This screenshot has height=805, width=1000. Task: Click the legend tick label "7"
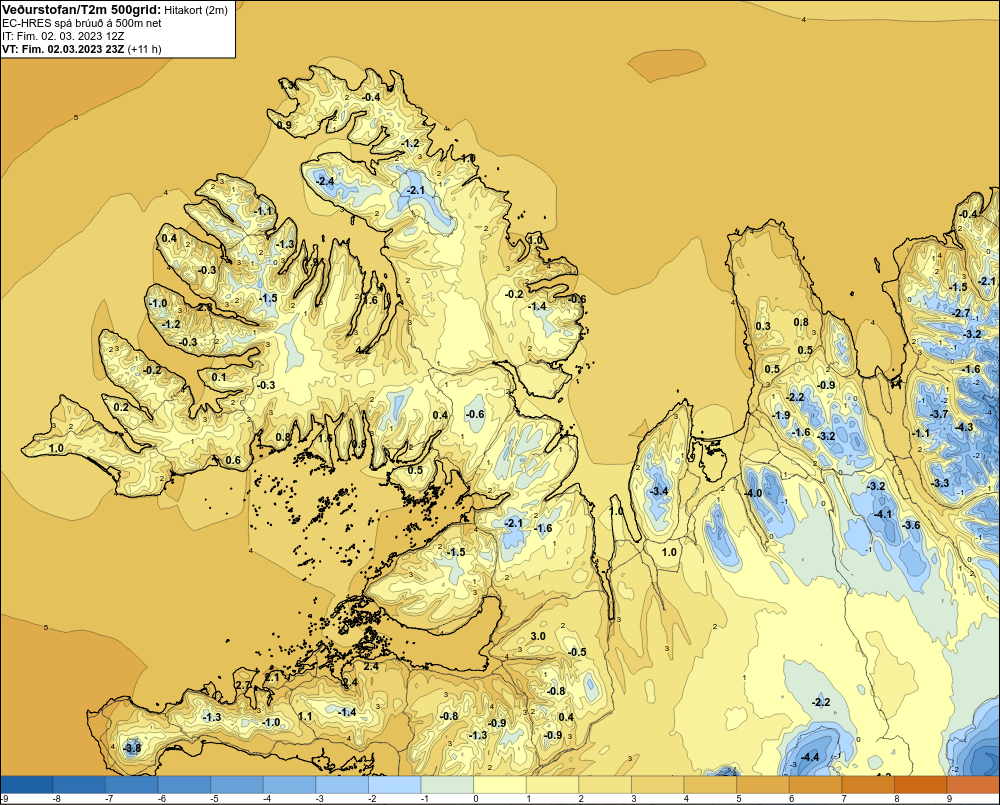point(844,799)
